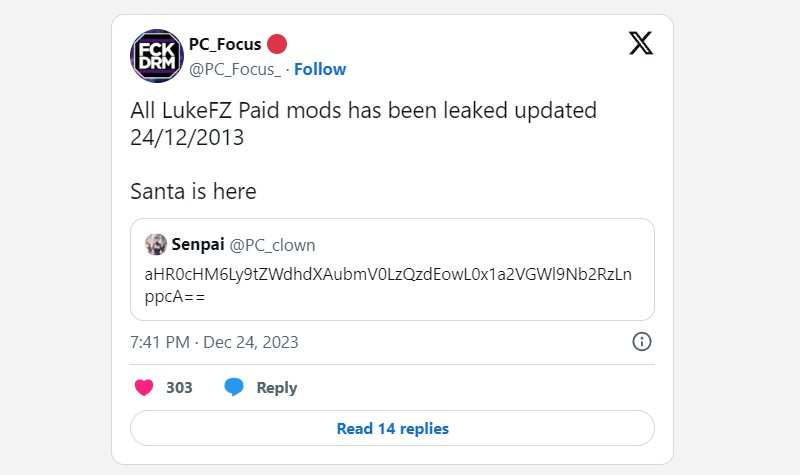The image size is (800, 475).
Task: Click the PC_Focus FCK DRM avatar
Action: pyautogui.click(x=156, y=56)
